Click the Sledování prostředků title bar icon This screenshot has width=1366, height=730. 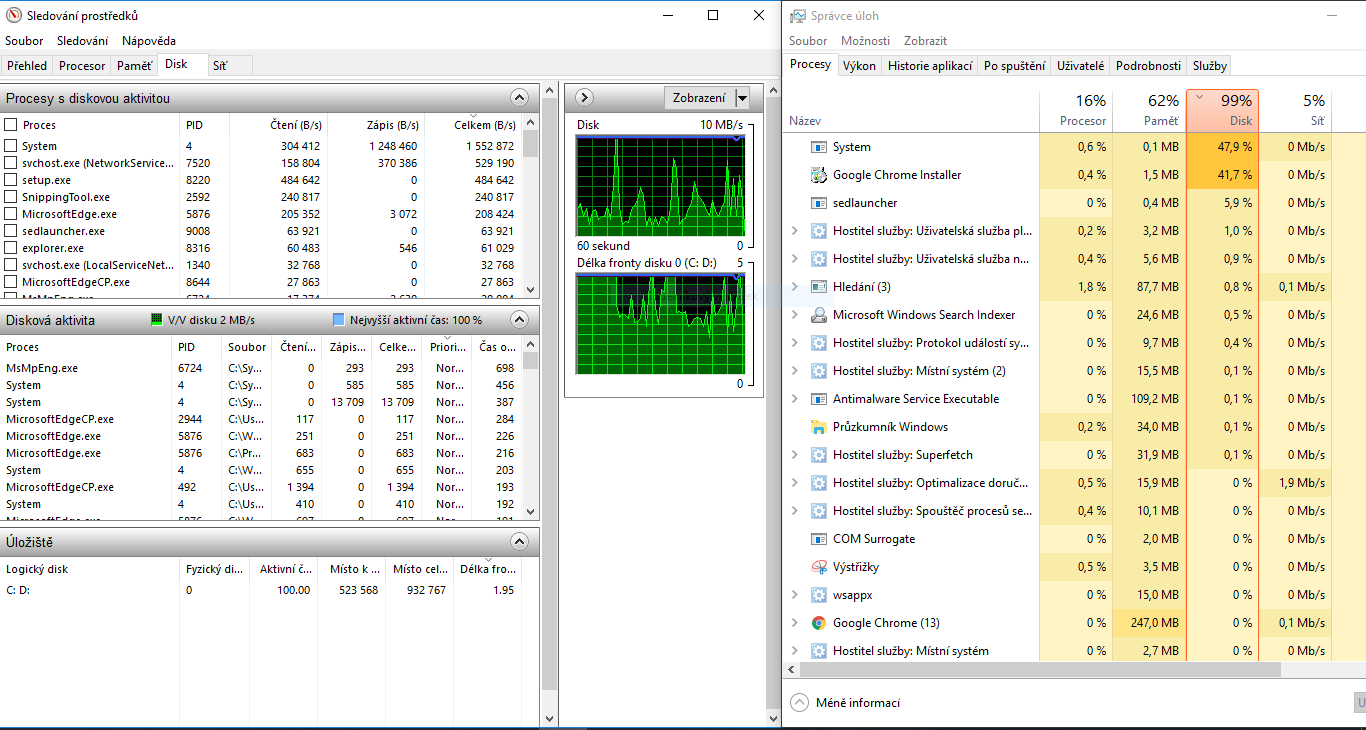pyautogui.click(x=14, y=15)
